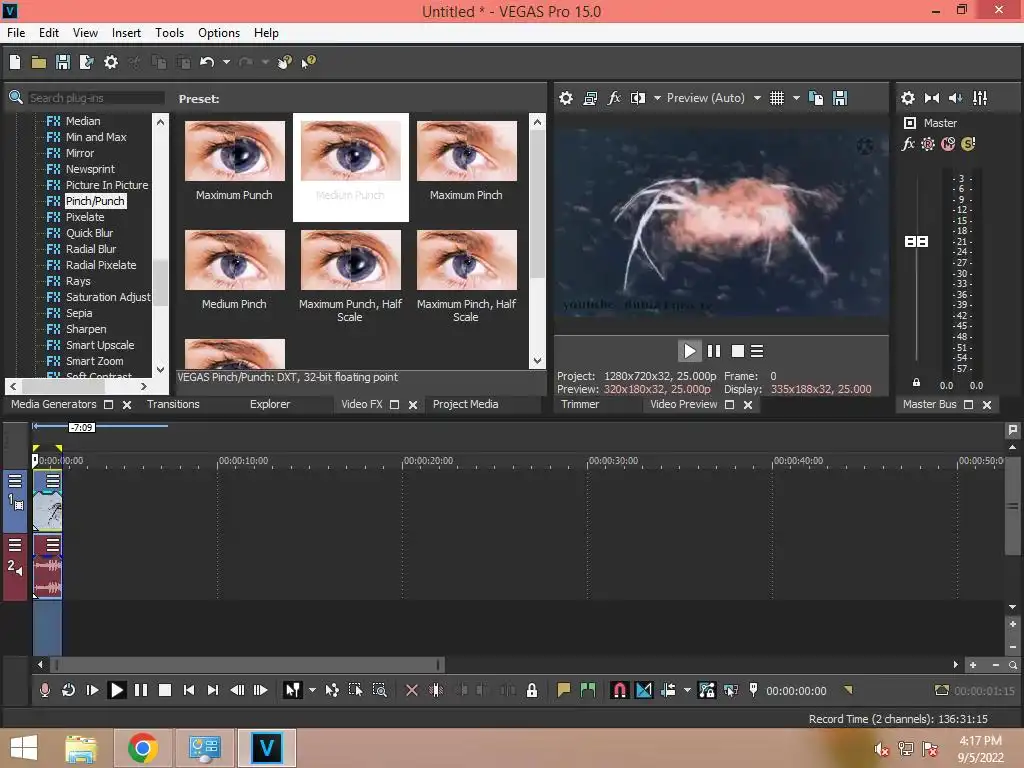Switch to the Trimmer tab
Viewport: 1024px width, 768px height.
[x=580, y=404]
